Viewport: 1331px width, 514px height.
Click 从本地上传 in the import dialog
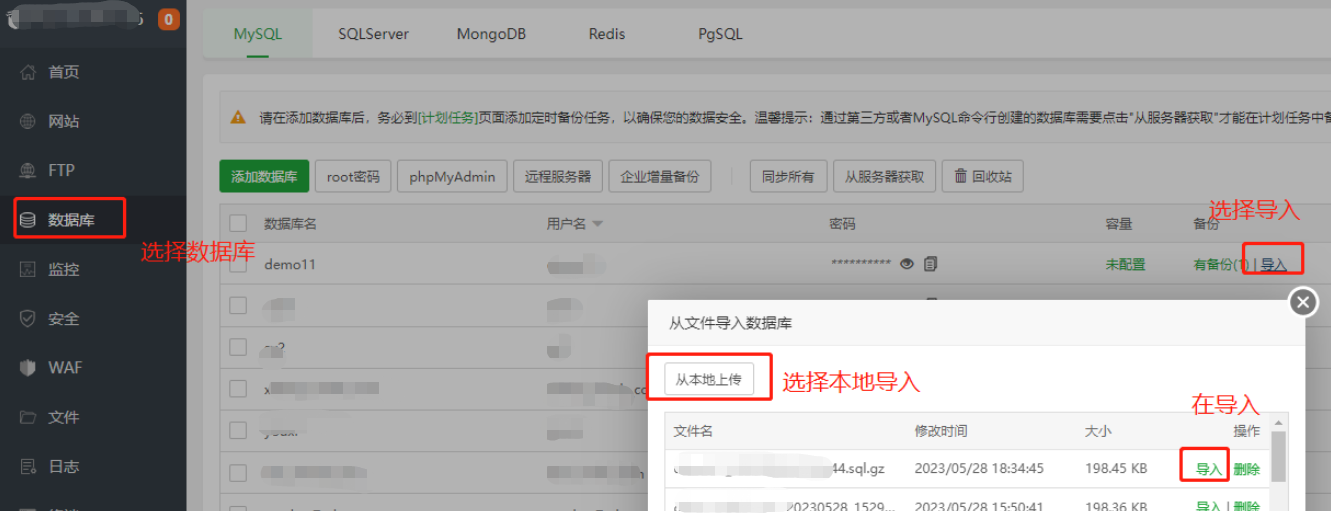click(708, 379)
